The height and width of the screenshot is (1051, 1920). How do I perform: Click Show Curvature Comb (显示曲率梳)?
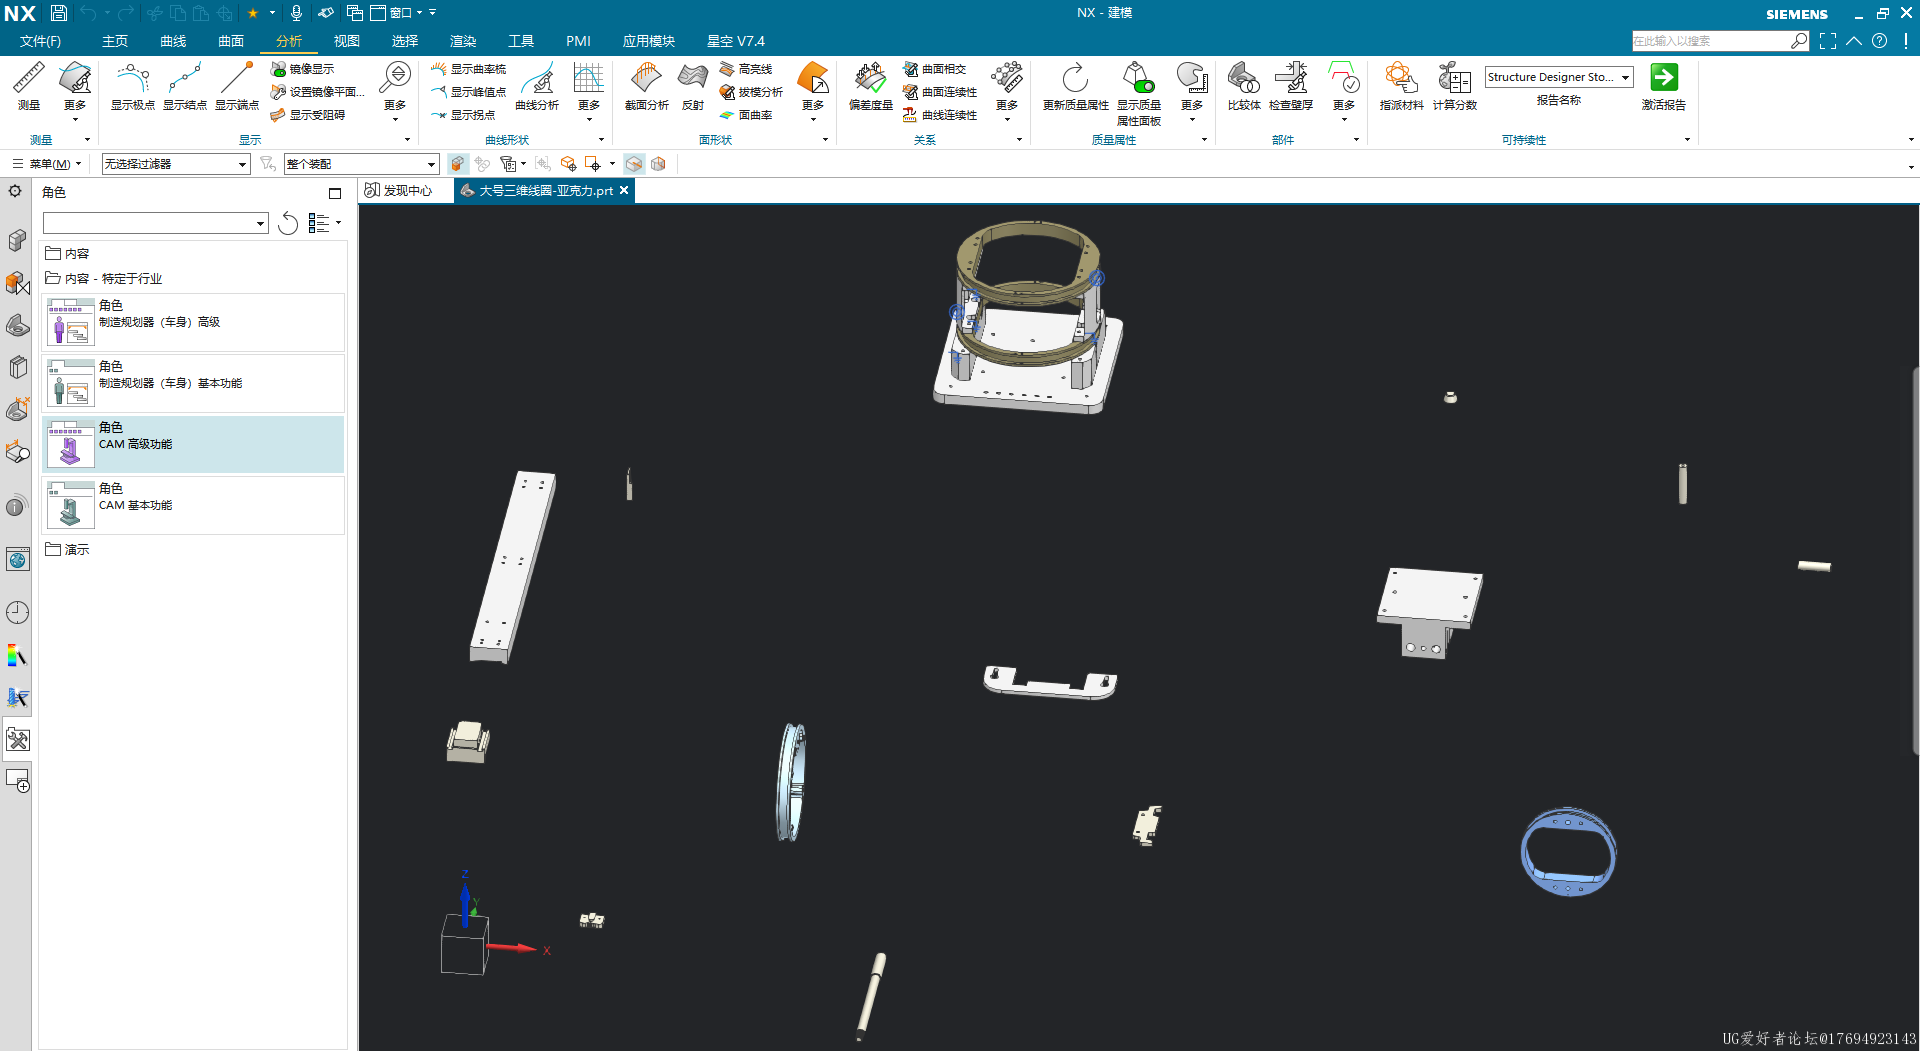(468, 69)
